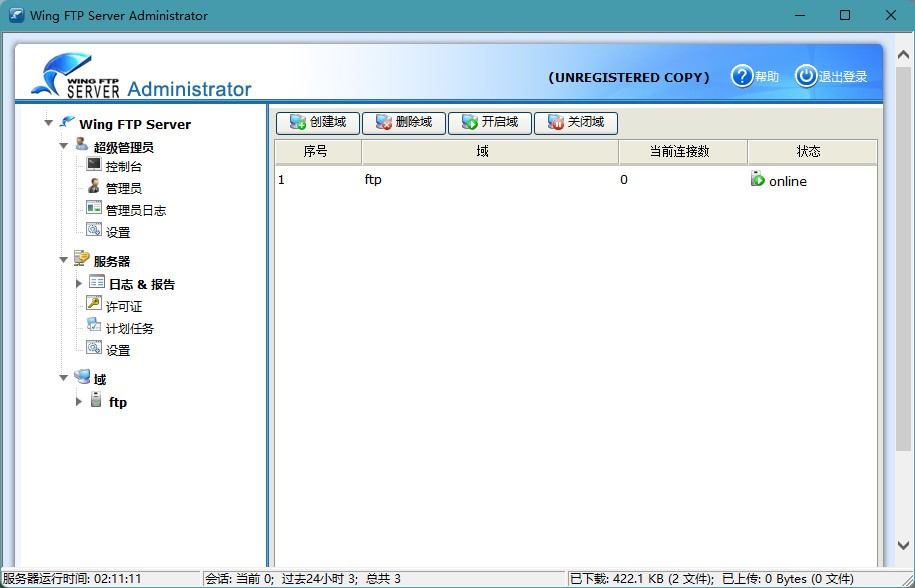The height and width of the screenshot is (588, 915).
Task: Click the 开启域 button
Action: point(490,122)
